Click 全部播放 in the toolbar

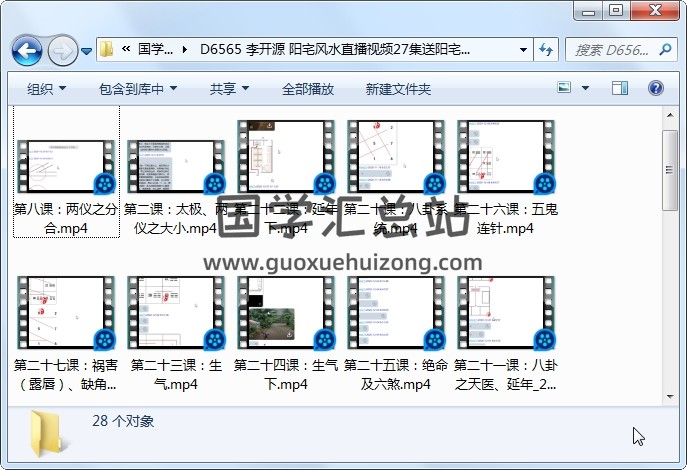click(308, 89)
